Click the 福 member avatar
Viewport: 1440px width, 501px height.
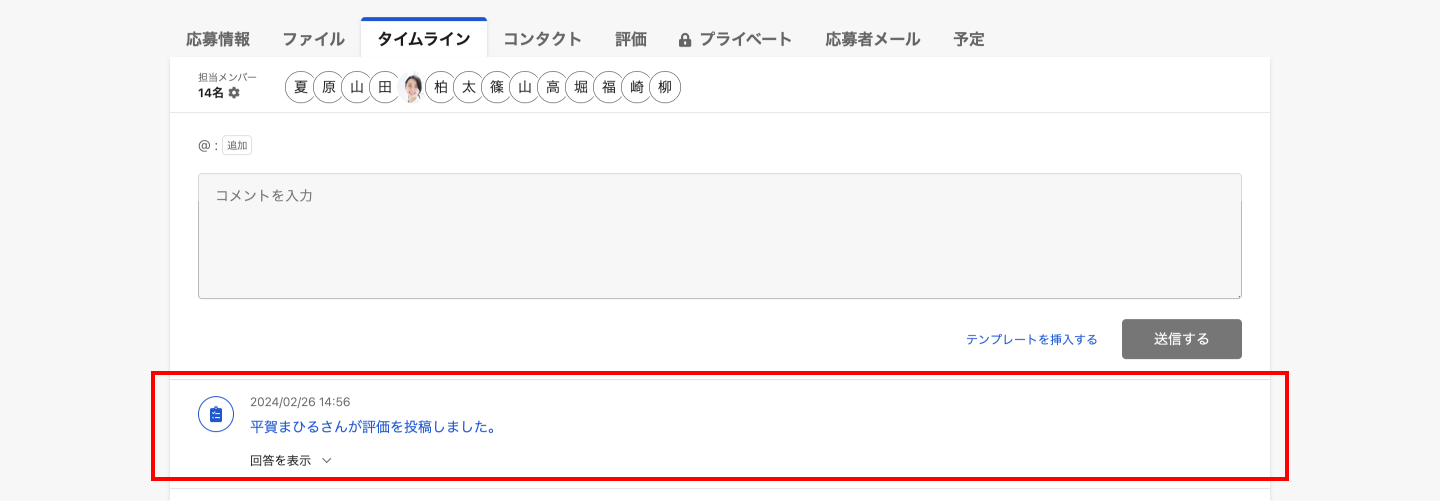coord(608,87)
